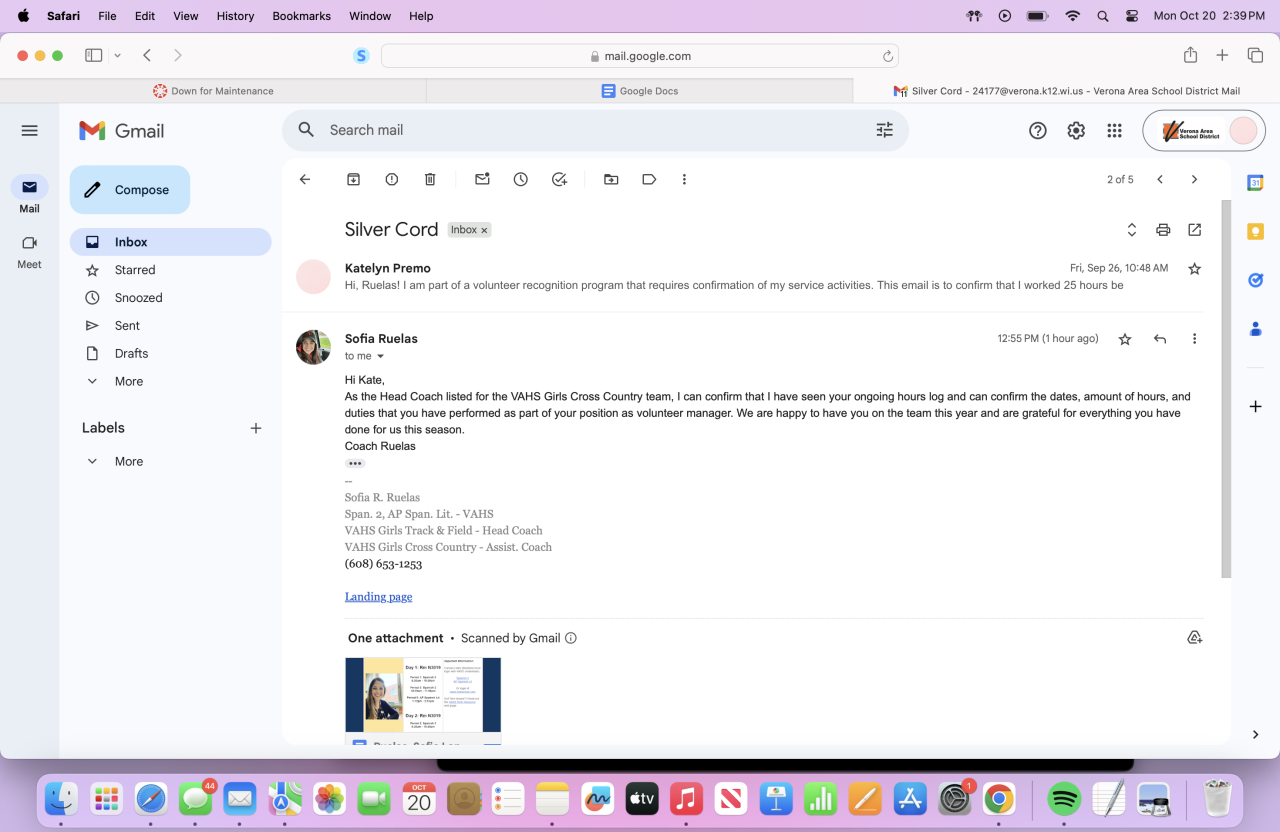The width and height of the screenshot is (1280, 832).
Task: Open the Landing page link
Action: click(378, 597)
